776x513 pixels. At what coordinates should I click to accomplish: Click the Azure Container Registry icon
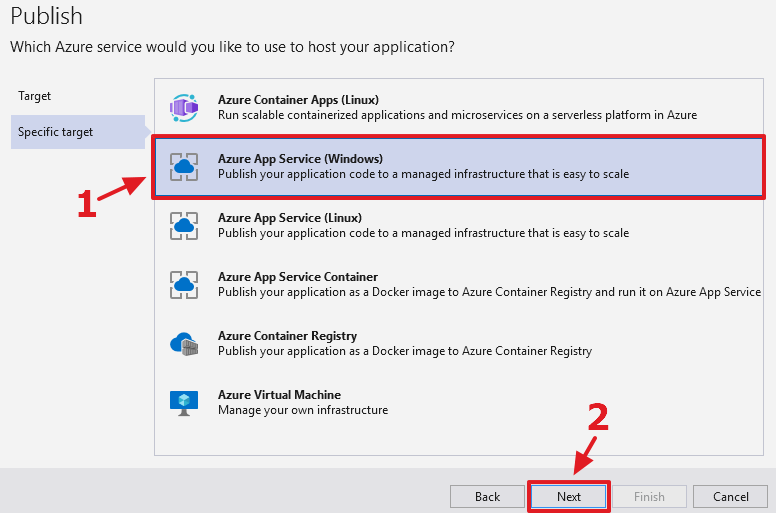pos(184,343)
